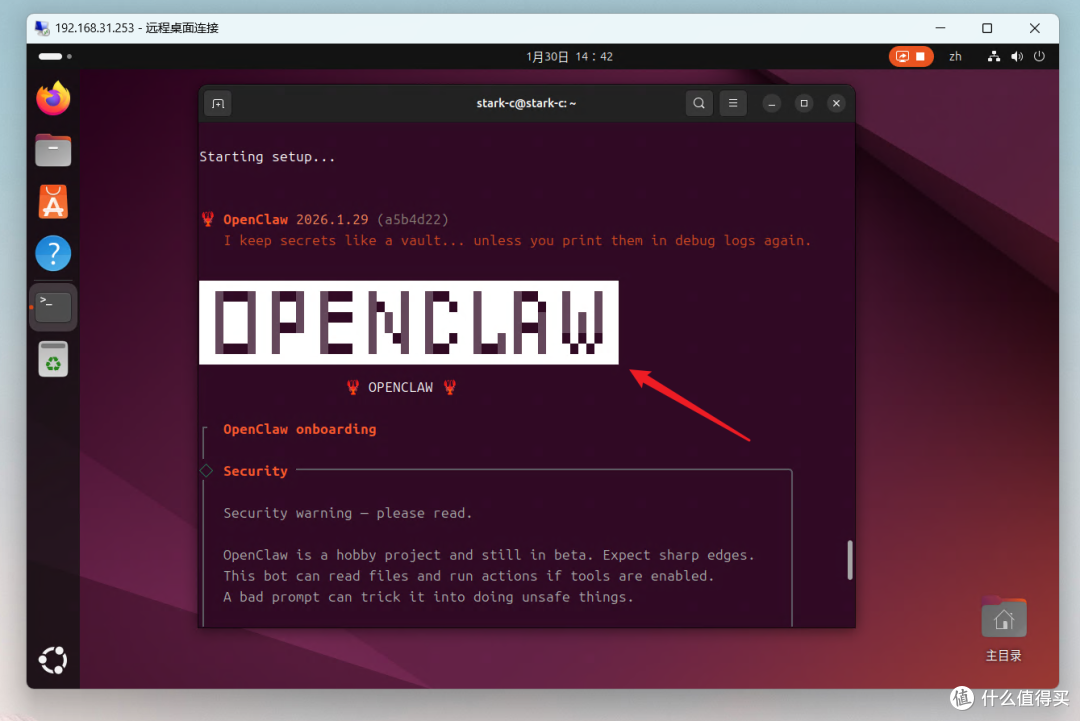Open the clock showing 1月30日 14:42
This screenshot has width=1080, height=721.
pos(570,56)
